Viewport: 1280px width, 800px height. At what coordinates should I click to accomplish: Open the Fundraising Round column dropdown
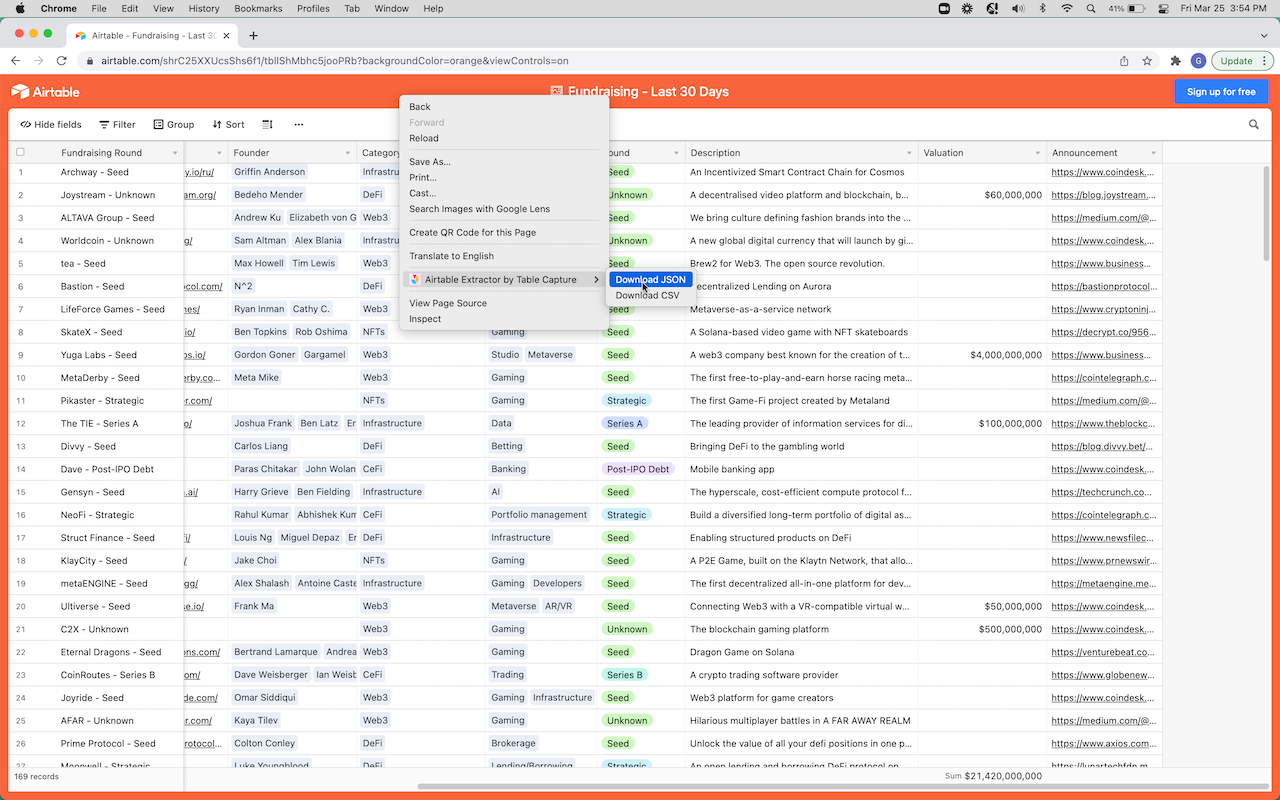click(175, 153)
